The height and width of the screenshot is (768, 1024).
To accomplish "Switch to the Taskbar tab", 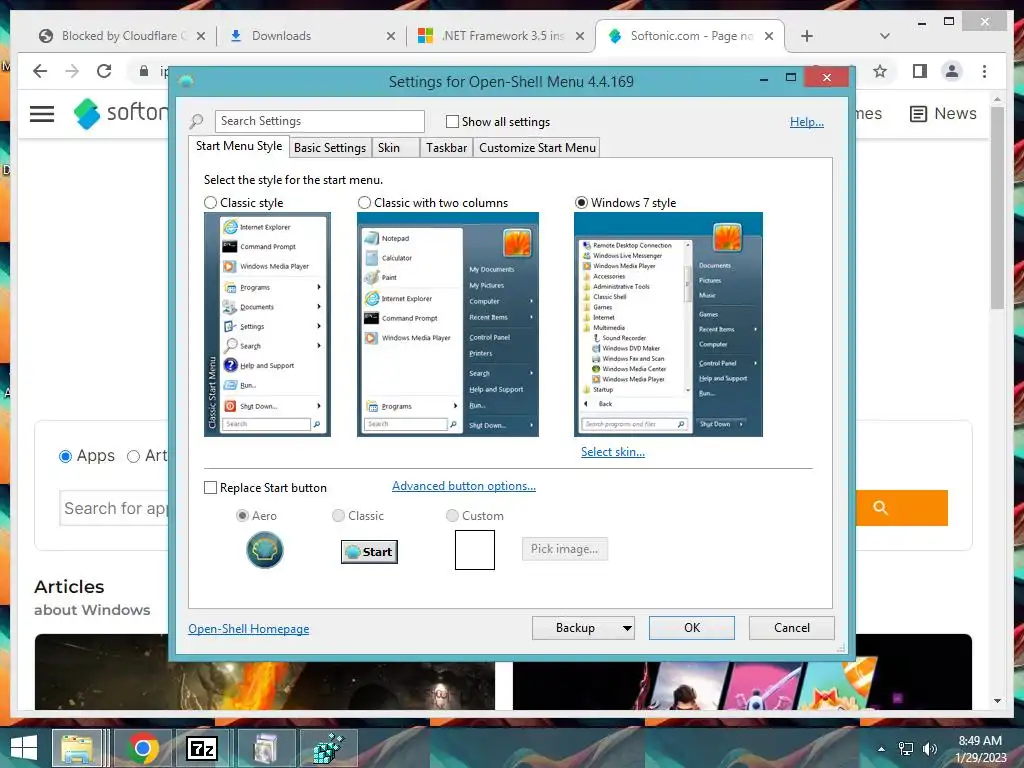I will 446,148.
